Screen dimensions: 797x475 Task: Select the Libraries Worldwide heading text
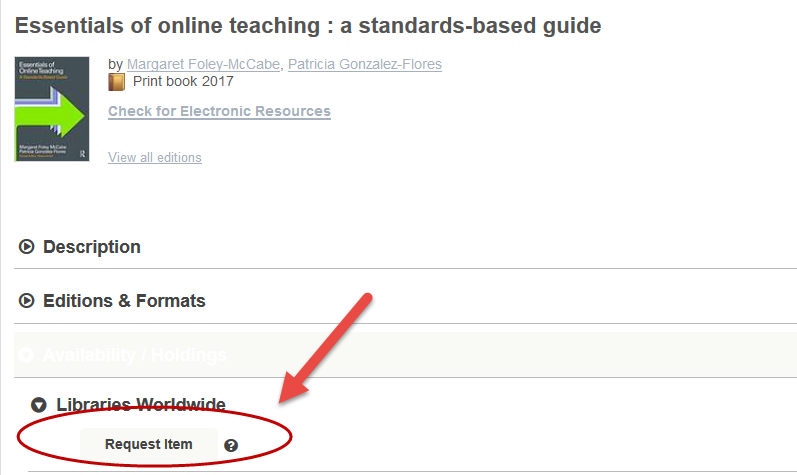[x=141, y=404]
